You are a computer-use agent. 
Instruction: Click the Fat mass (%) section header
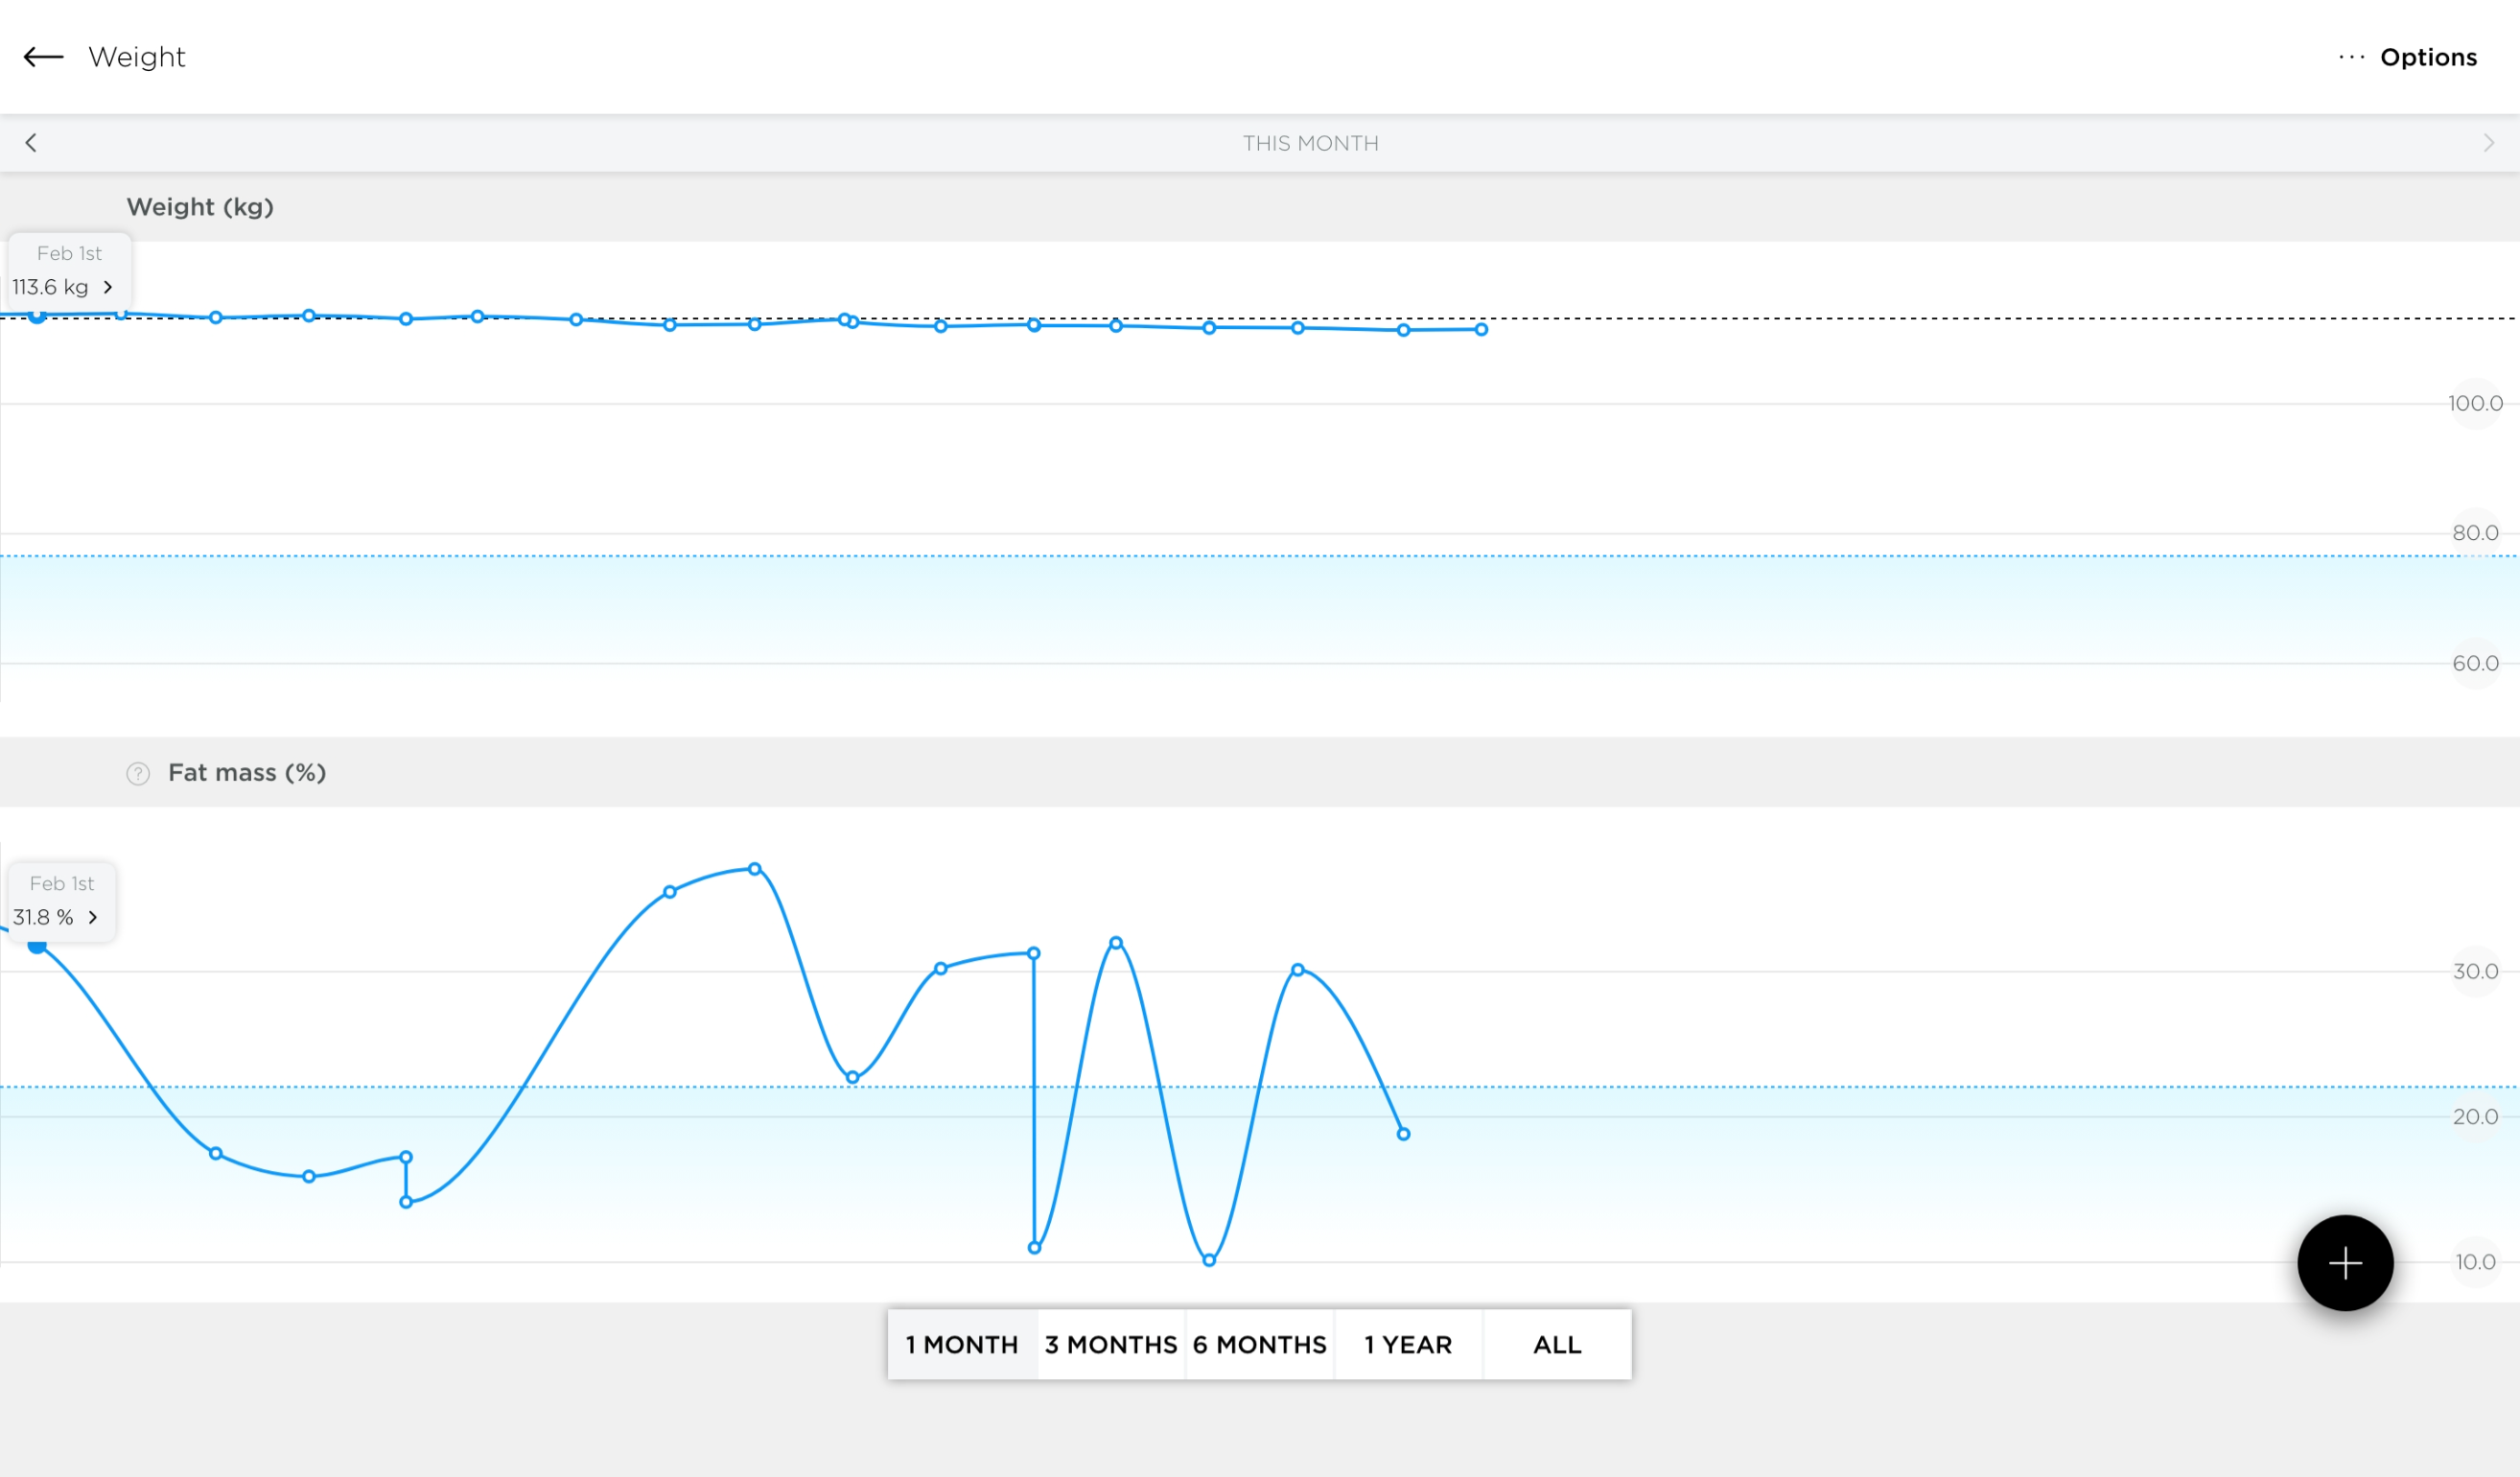click(x=247, y=773)
